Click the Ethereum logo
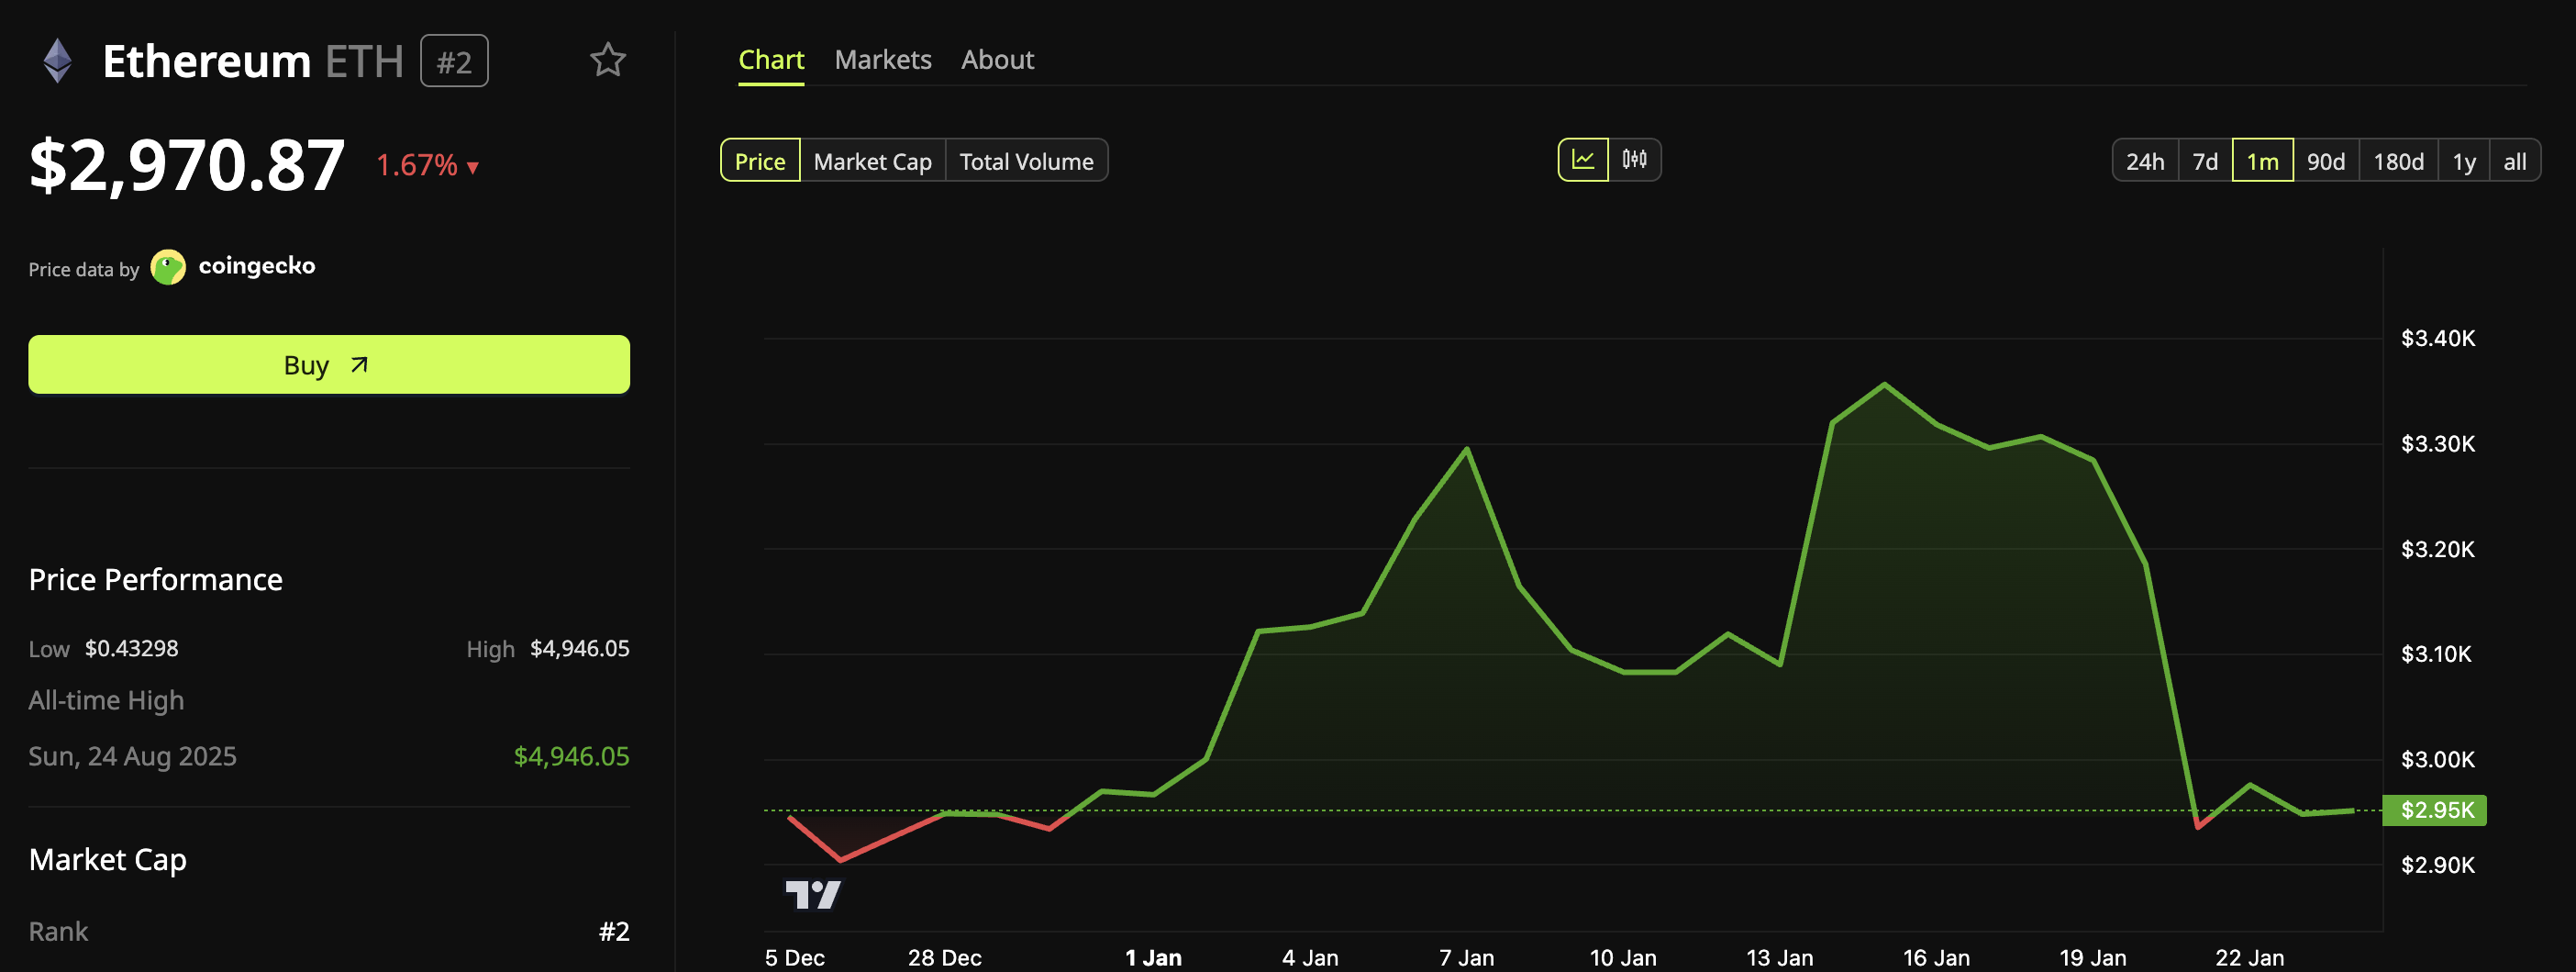2576x972 pixels. (58, 61)
